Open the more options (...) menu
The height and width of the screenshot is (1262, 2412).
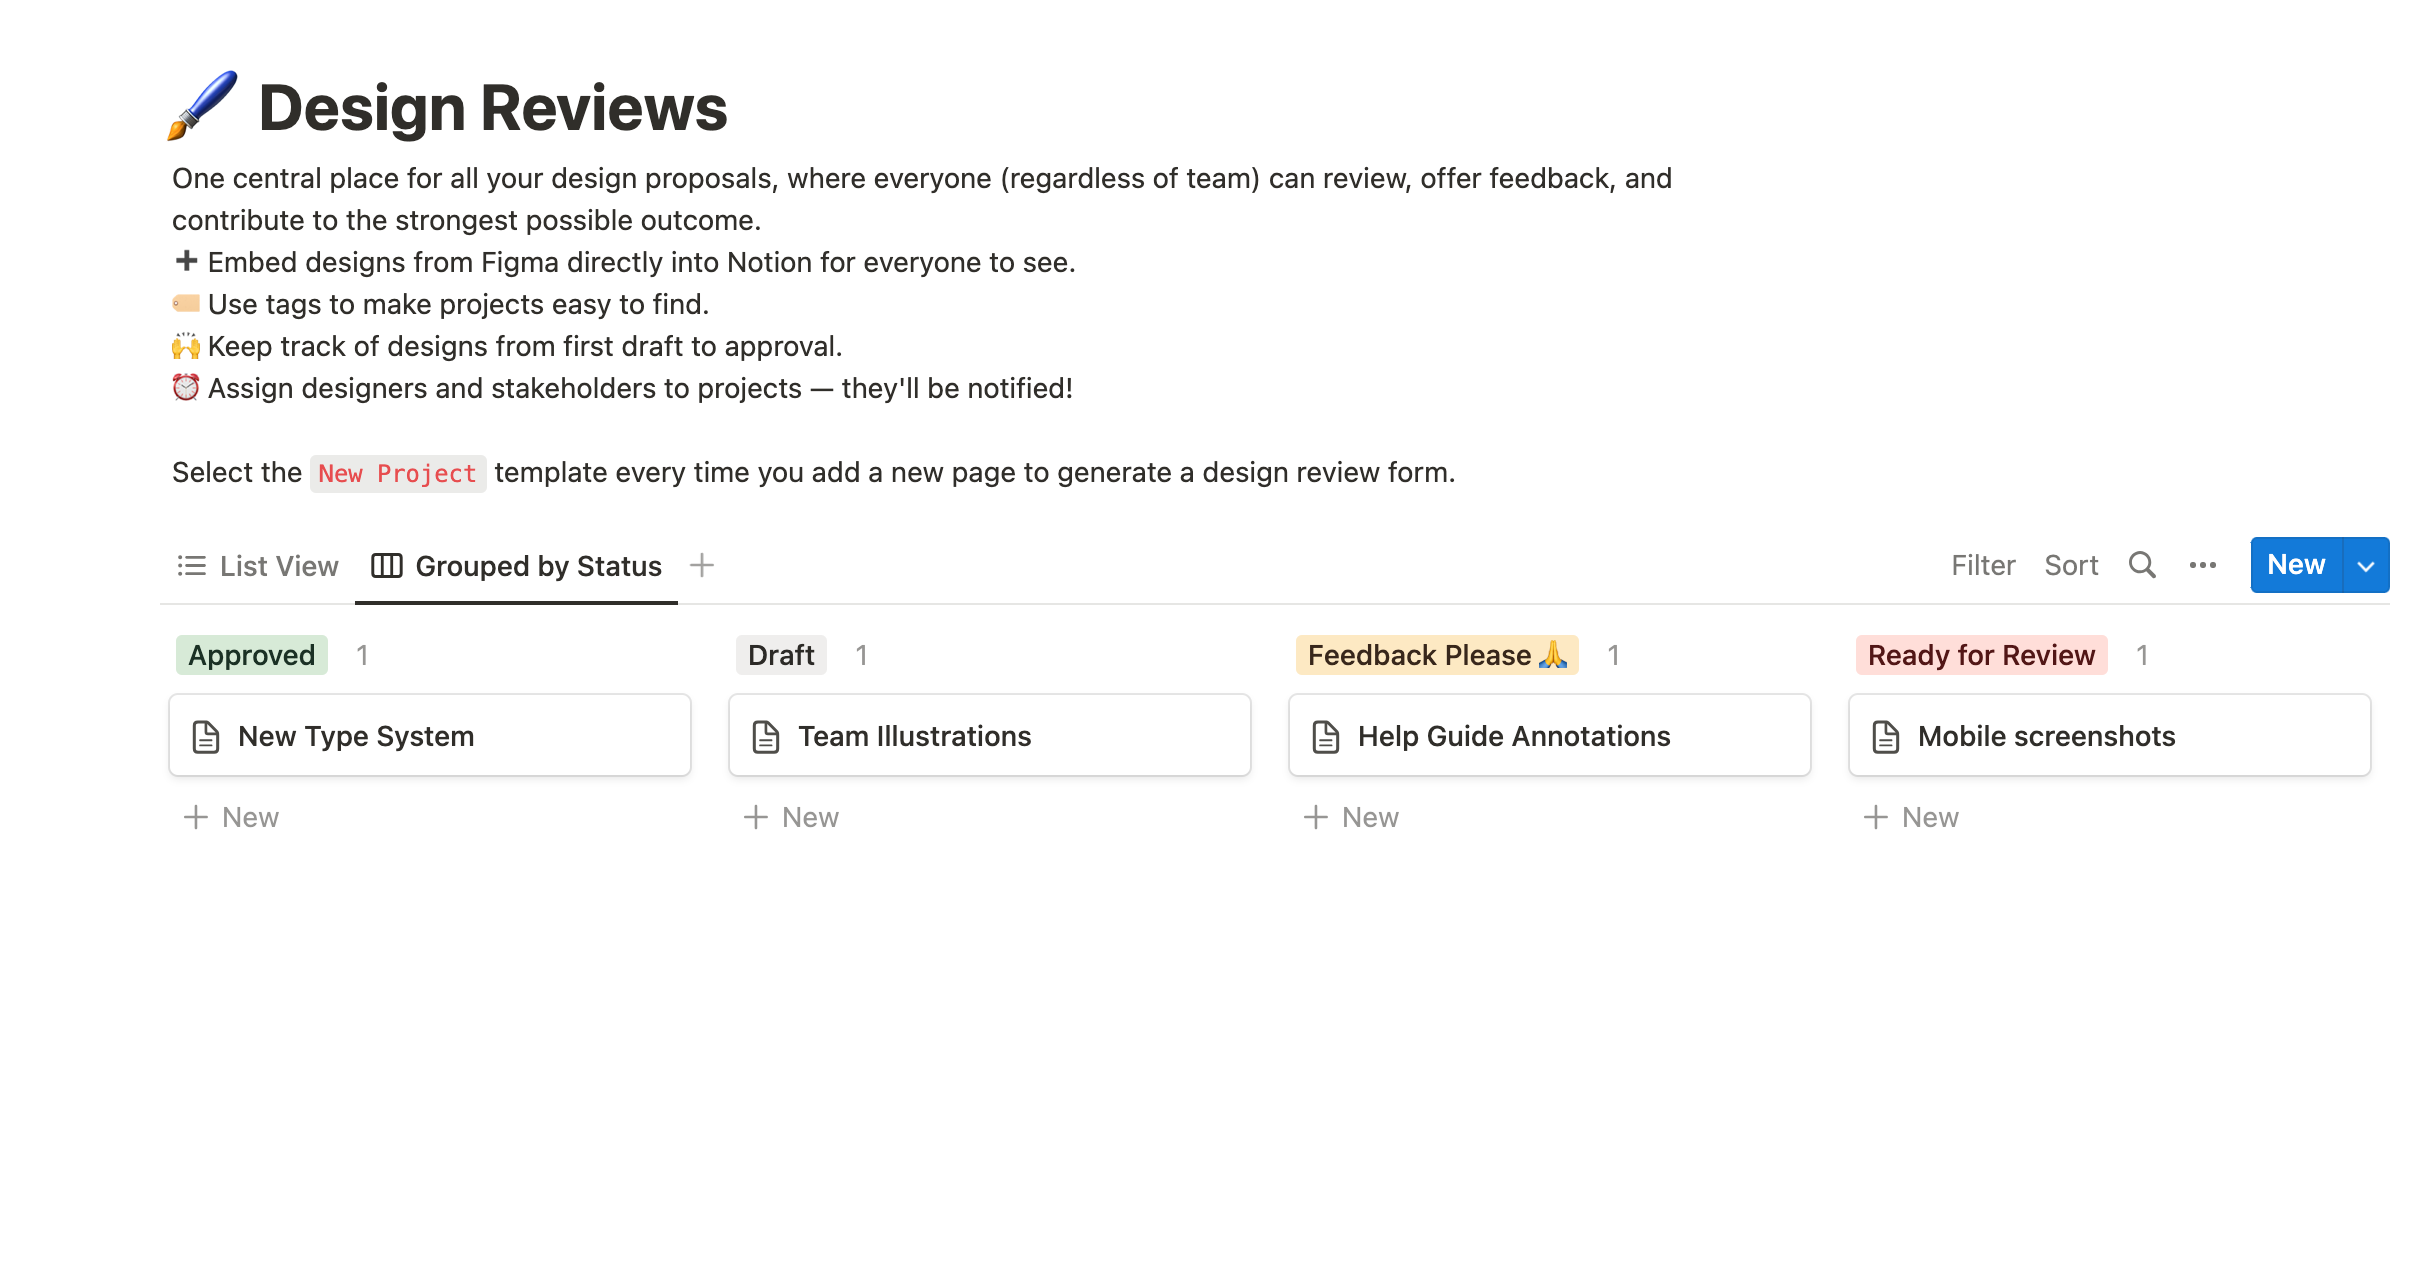pos(2202,565)
